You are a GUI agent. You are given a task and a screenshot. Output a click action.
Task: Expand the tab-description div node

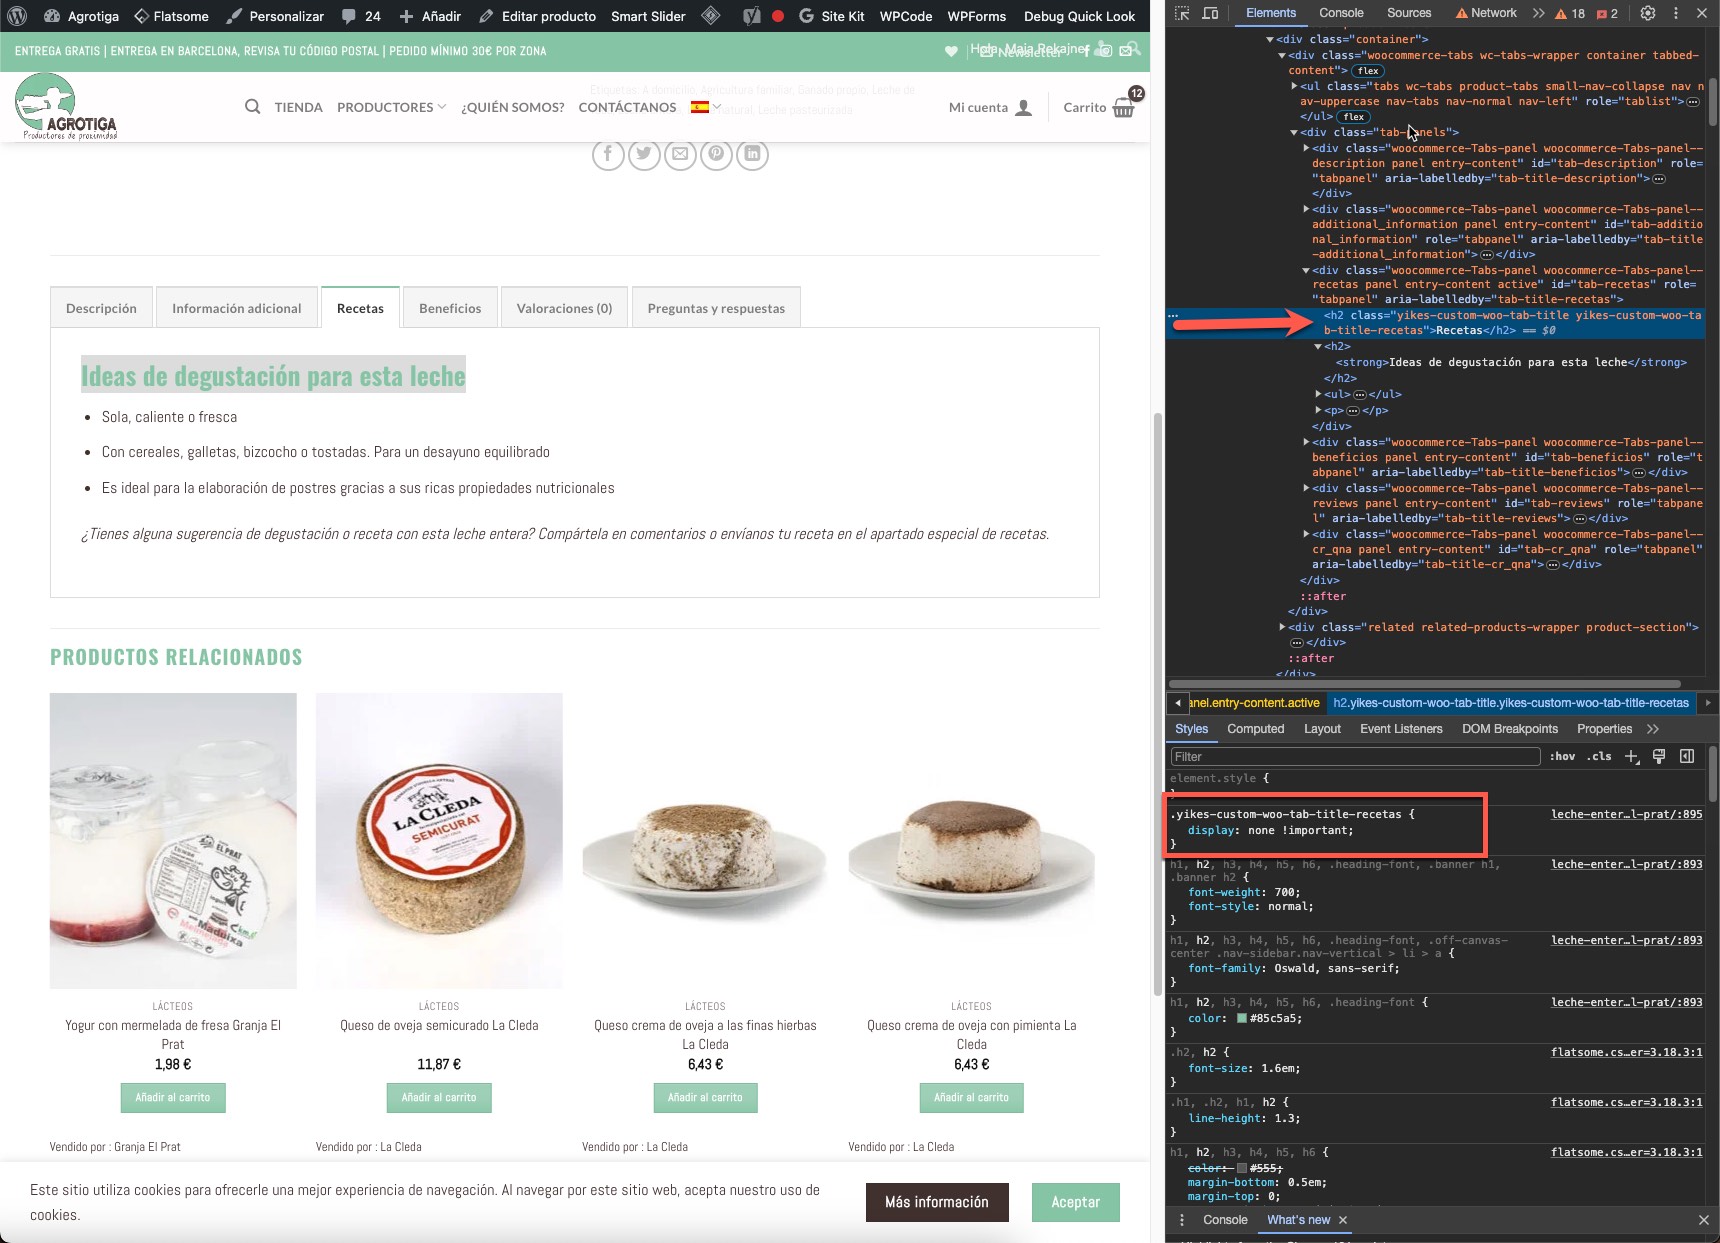coord(1306,148)
